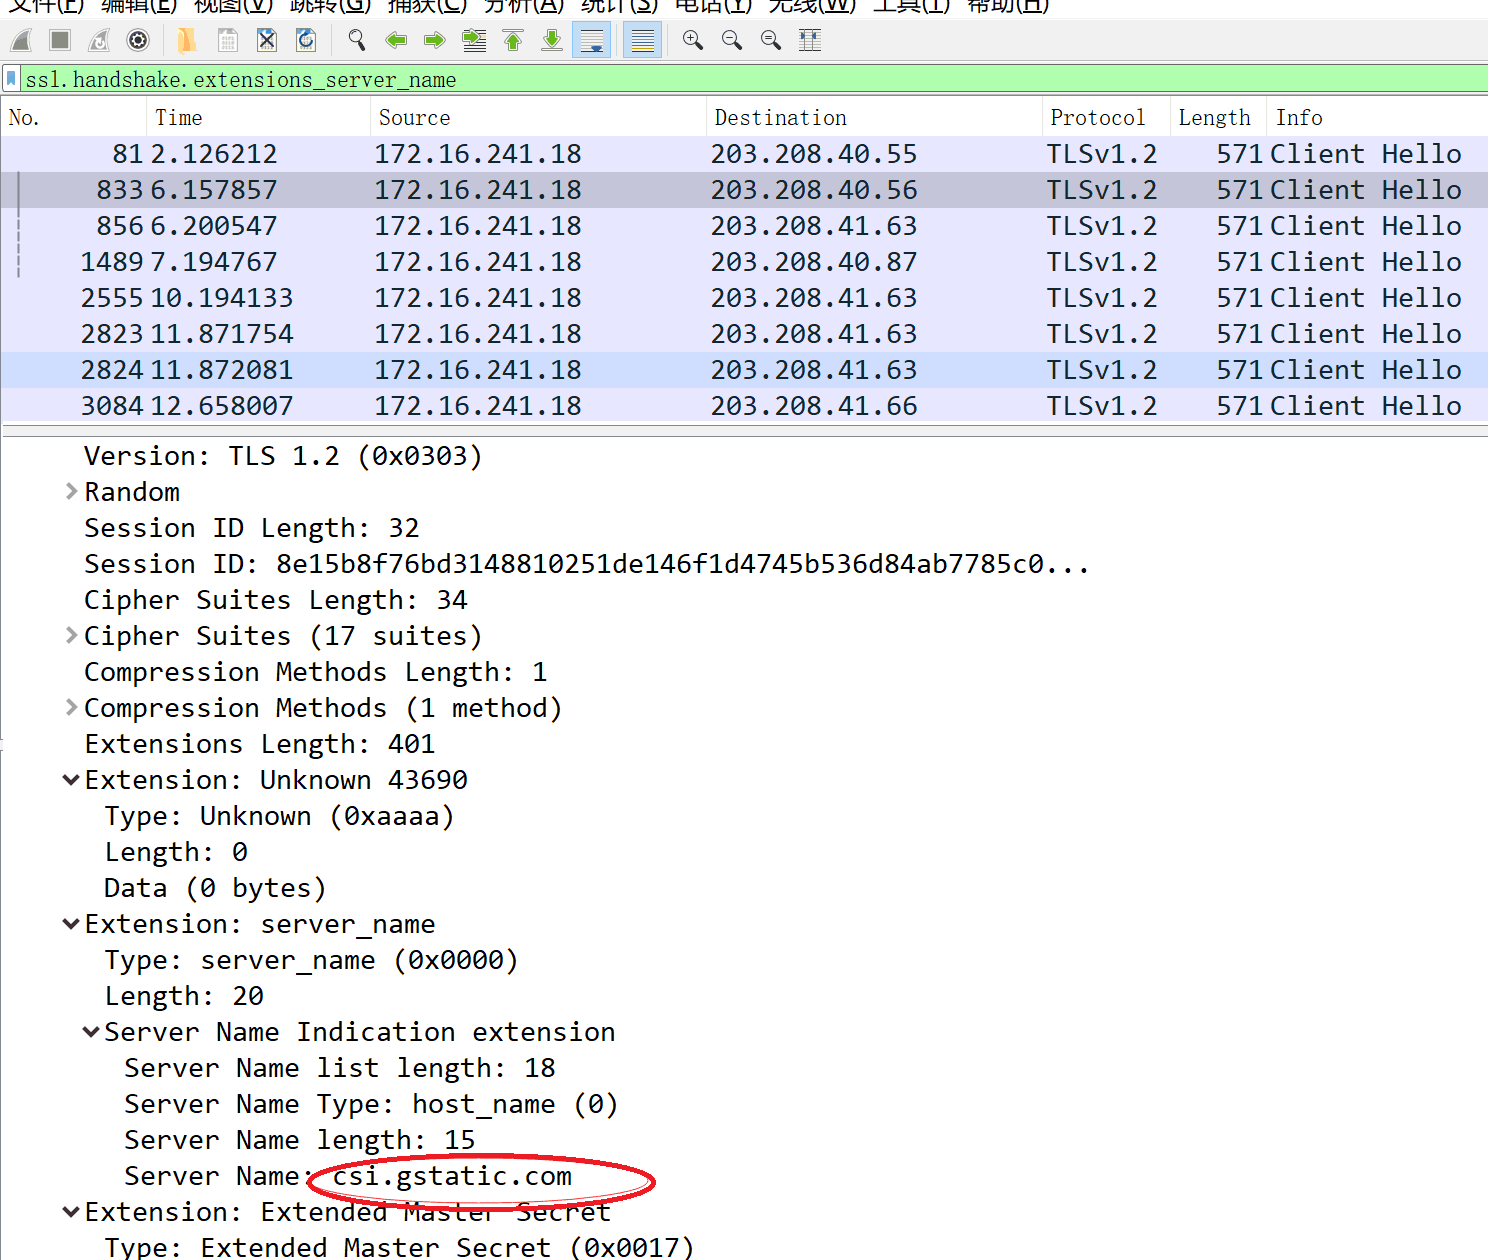
Task: Select Type: Unknown (0xaaaa)
Action: [279, 816]
